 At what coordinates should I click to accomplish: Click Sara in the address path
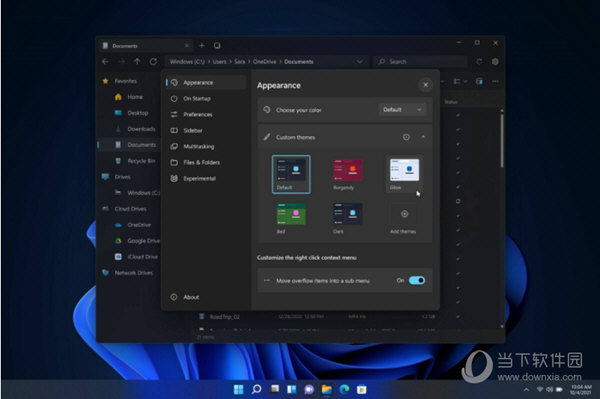tap(240, 62)
